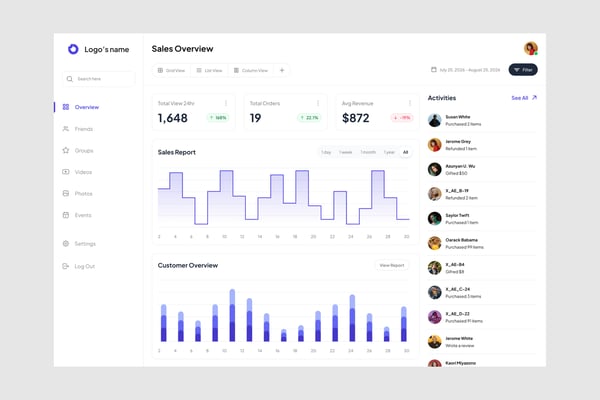This screenshot has height=400, width=600.
Task: Click the calendar icon beside the date range
Action: [x=434, y=70]
